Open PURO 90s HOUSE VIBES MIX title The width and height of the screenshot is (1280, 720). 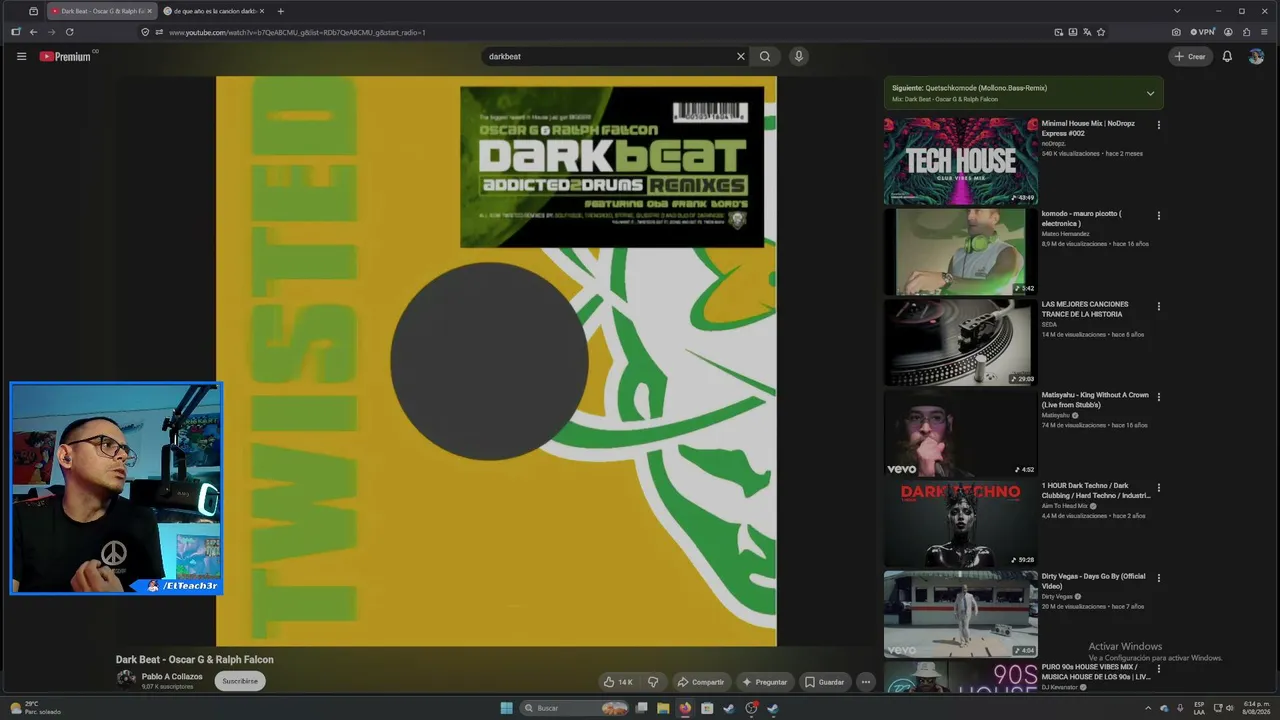pos(1096,672)
